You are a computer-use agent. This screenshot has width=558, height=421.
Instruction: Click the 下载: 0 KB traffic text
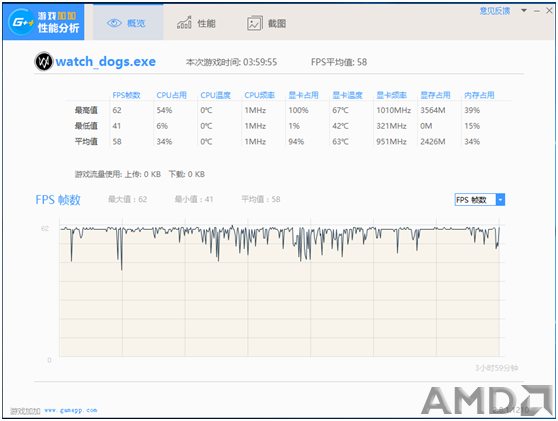tap(187, 174)
